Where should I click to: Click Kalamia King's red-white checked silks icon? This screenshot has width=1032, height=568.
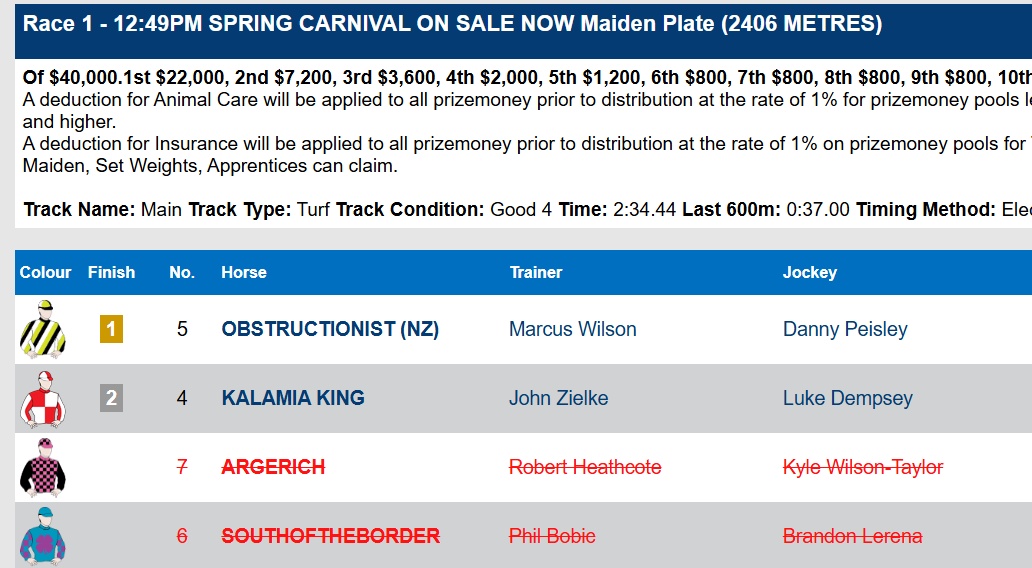coord(43,398)
